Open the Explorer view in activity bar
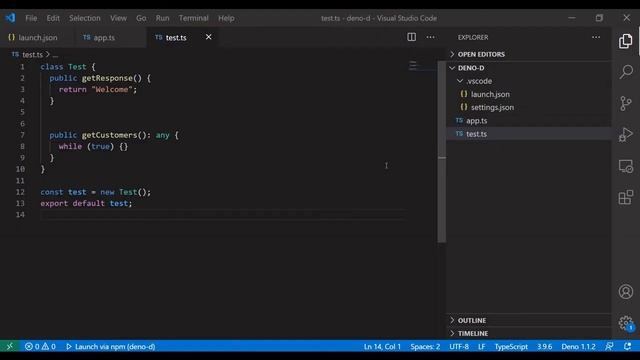The image size is (640, 360). [x=625, y=41]
